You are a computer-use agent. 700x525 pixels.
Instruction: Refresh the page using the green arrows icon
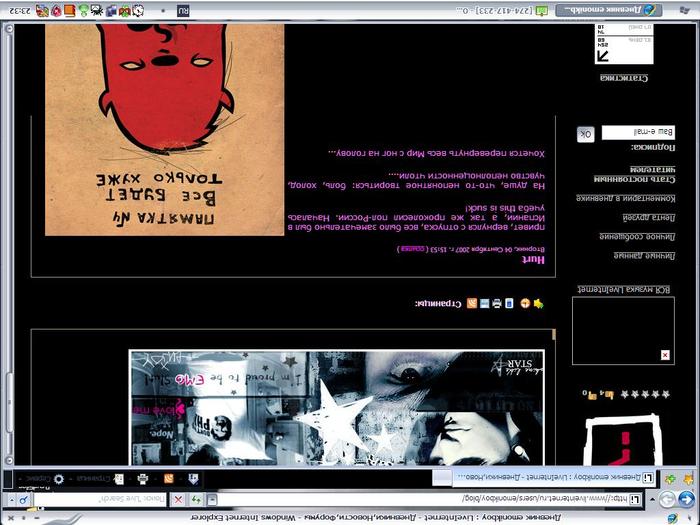(x=197, y=498)
